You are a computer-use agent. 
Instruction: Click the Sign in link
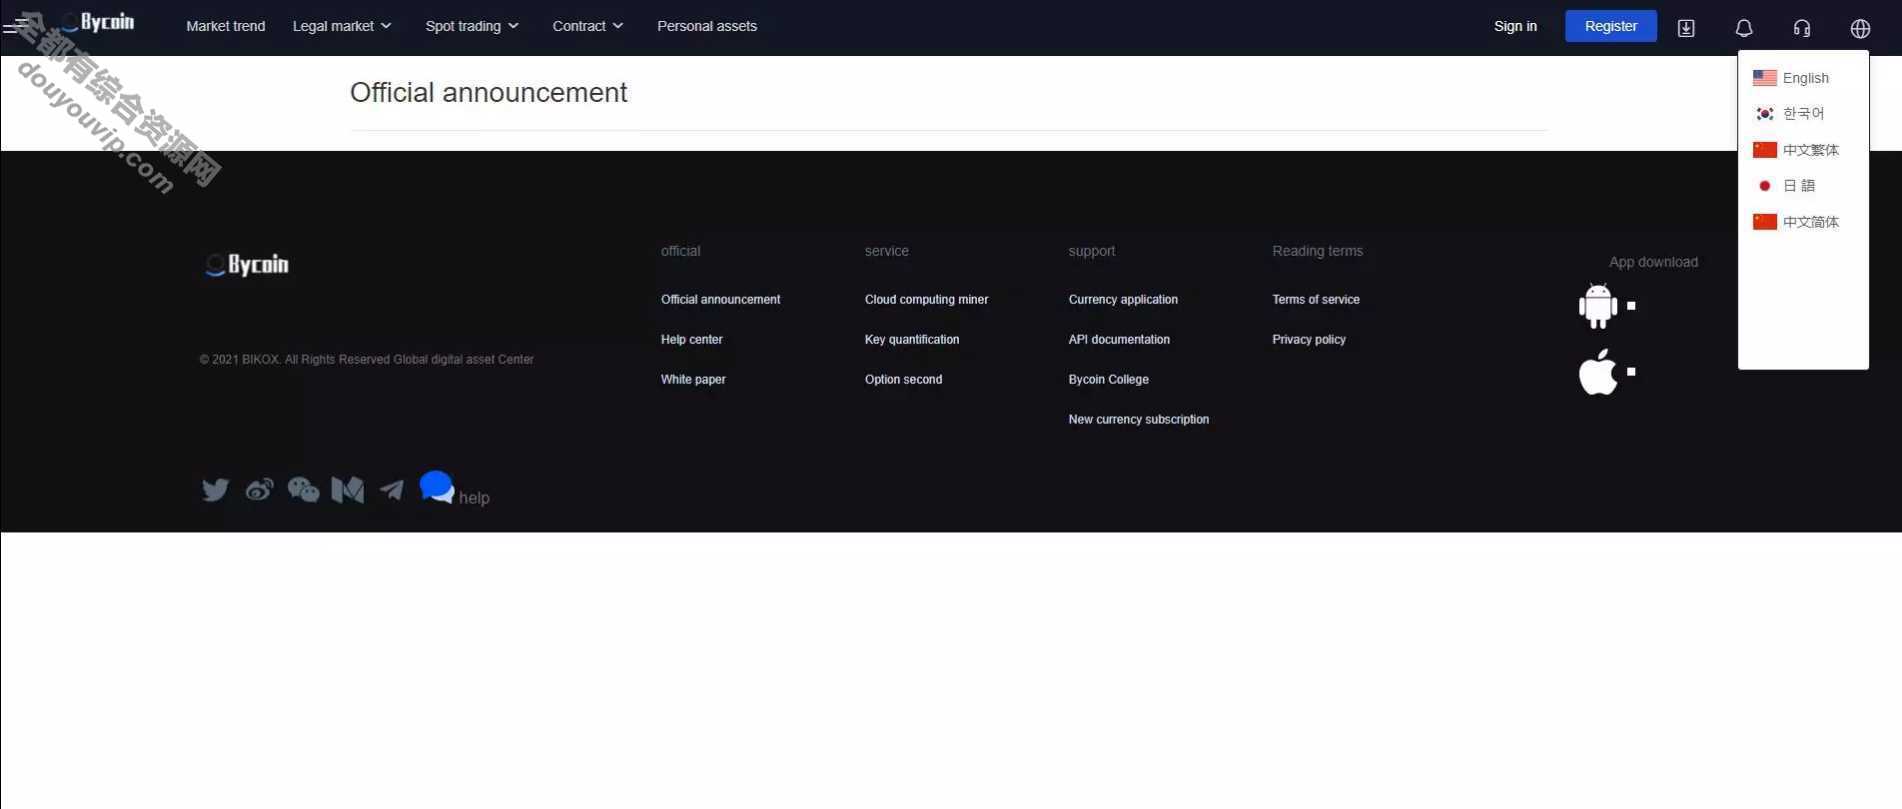click(1515, 26)
